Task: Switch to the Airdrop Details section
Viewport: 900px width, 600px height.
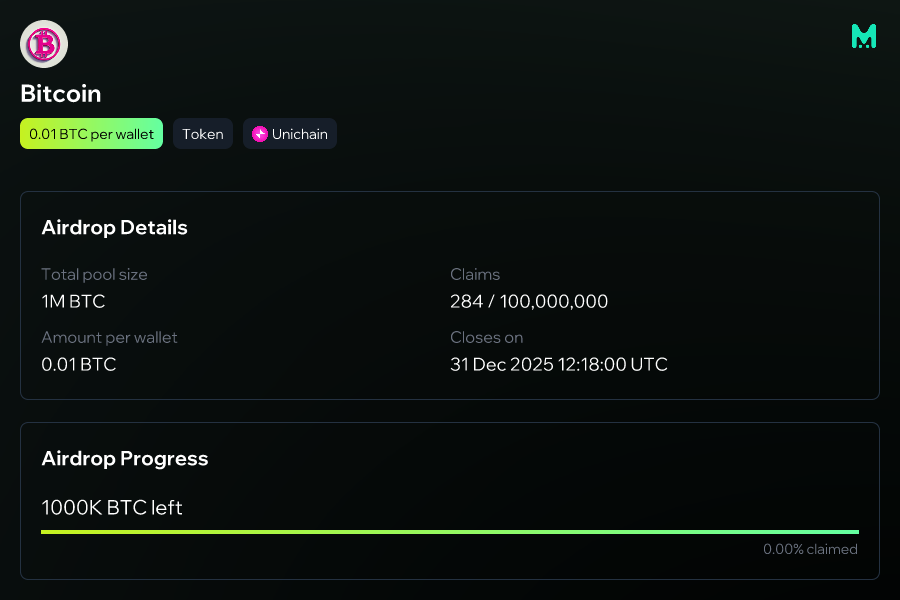Action: (x=114, y=227)
